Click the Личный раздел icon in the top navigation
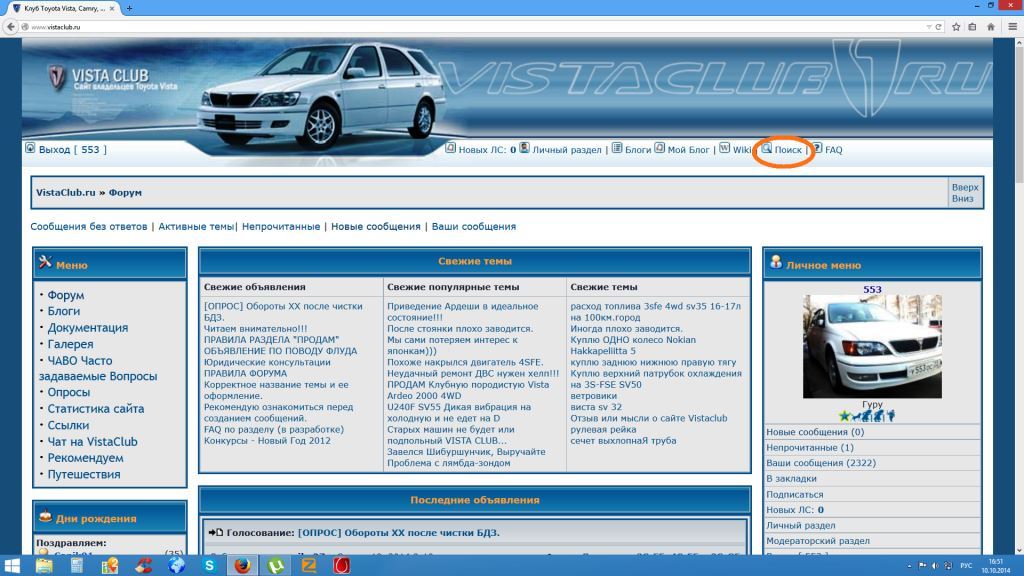The height and width of the screenshot is (576, 1024). click(525, 149)
